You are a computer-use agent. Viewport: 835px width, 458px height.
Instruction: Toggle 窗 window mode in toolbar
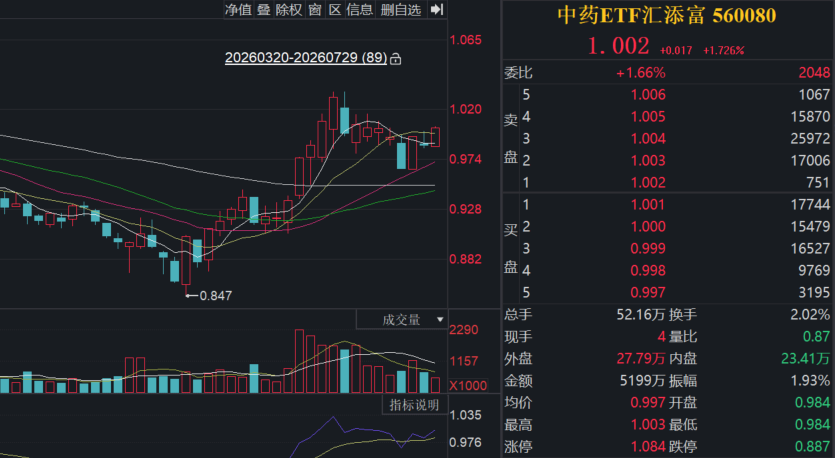pyautogui.click(x=315, y=10)
